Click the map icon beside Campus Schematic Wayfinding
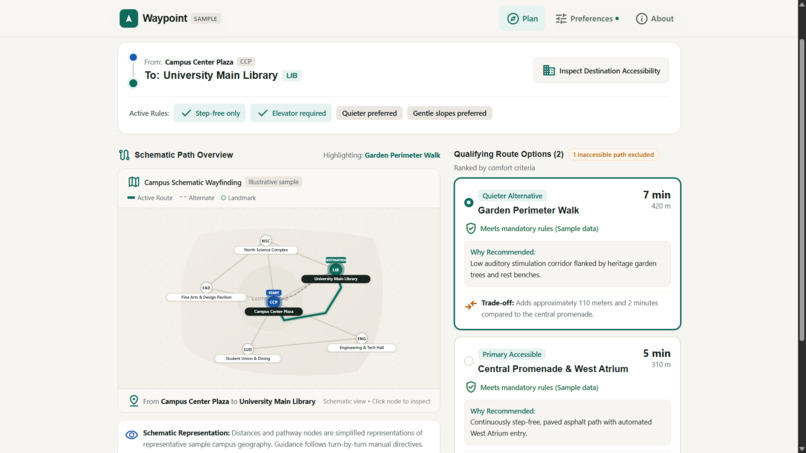Image resolution: width=806 pixels, height=453 pixels. (x=134, y=182)
